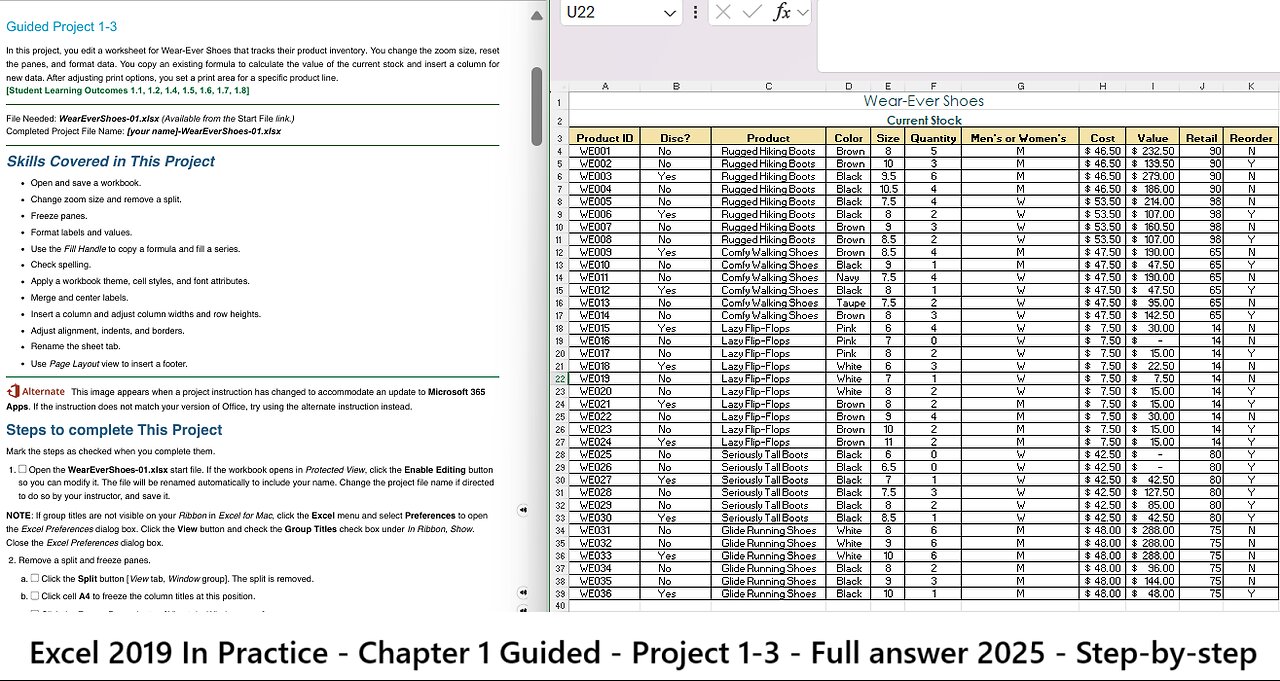1280x681 pixels.
Task: Select column C header
Action: coord(768,86)
